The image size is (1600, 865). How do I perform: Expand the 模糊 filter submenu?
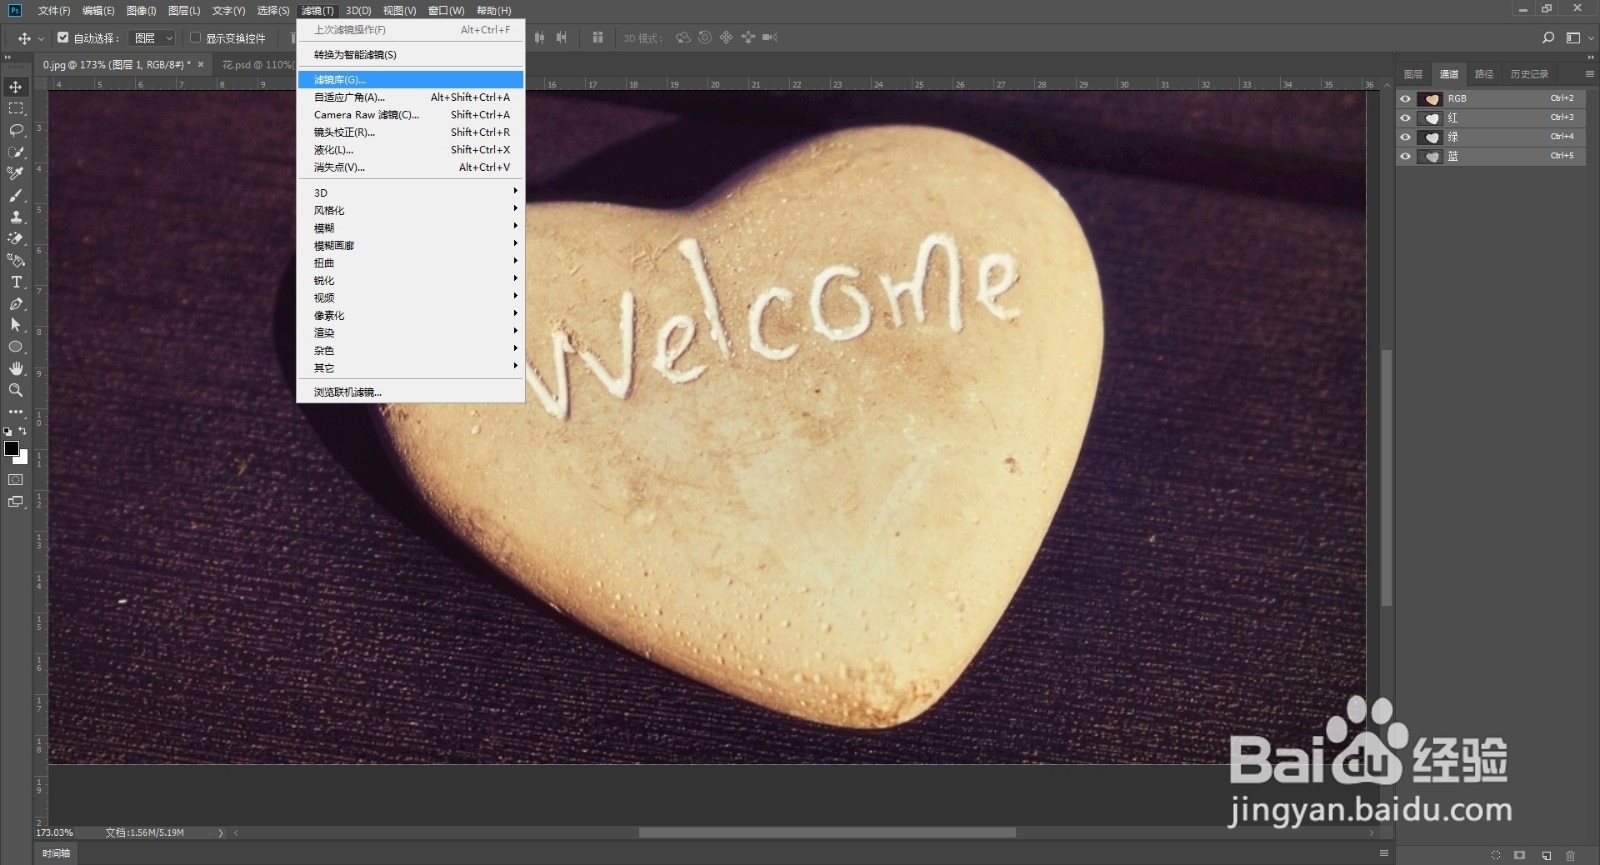[411, 228]
